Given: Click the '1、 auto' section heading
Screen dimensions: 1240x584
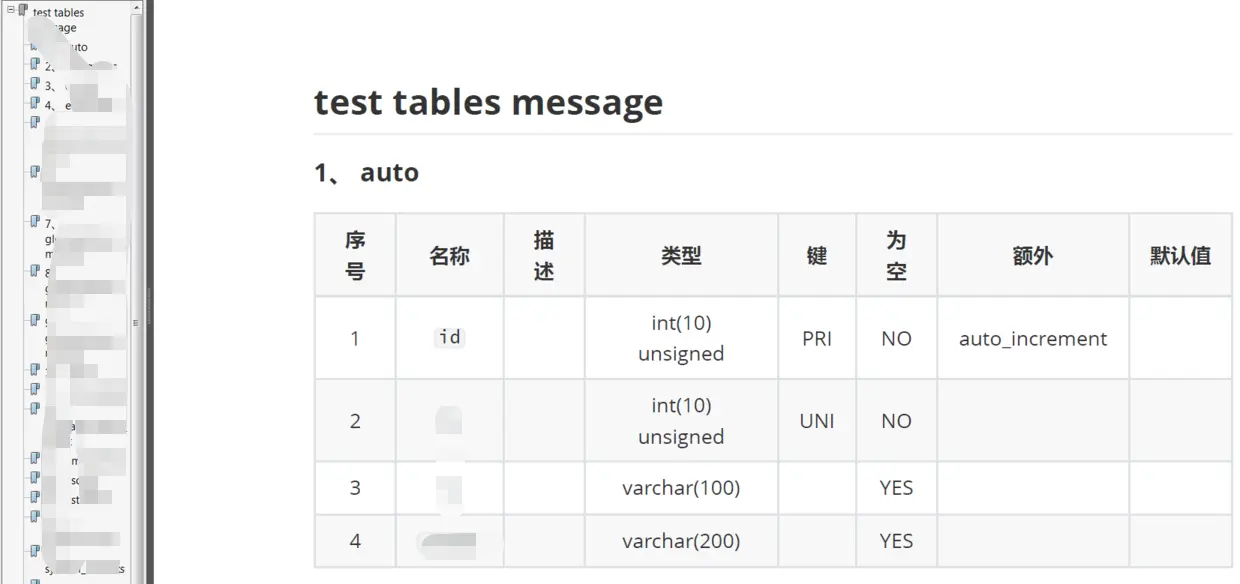Looking at the screenshot, I should pos(366,172).
